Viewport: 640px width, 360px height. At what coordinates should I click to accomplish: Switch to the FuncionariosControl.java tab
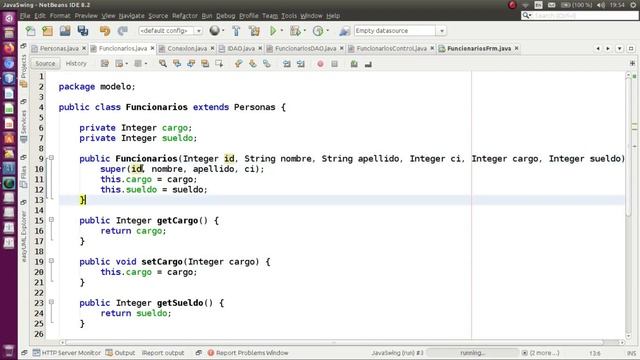(391, 49)
